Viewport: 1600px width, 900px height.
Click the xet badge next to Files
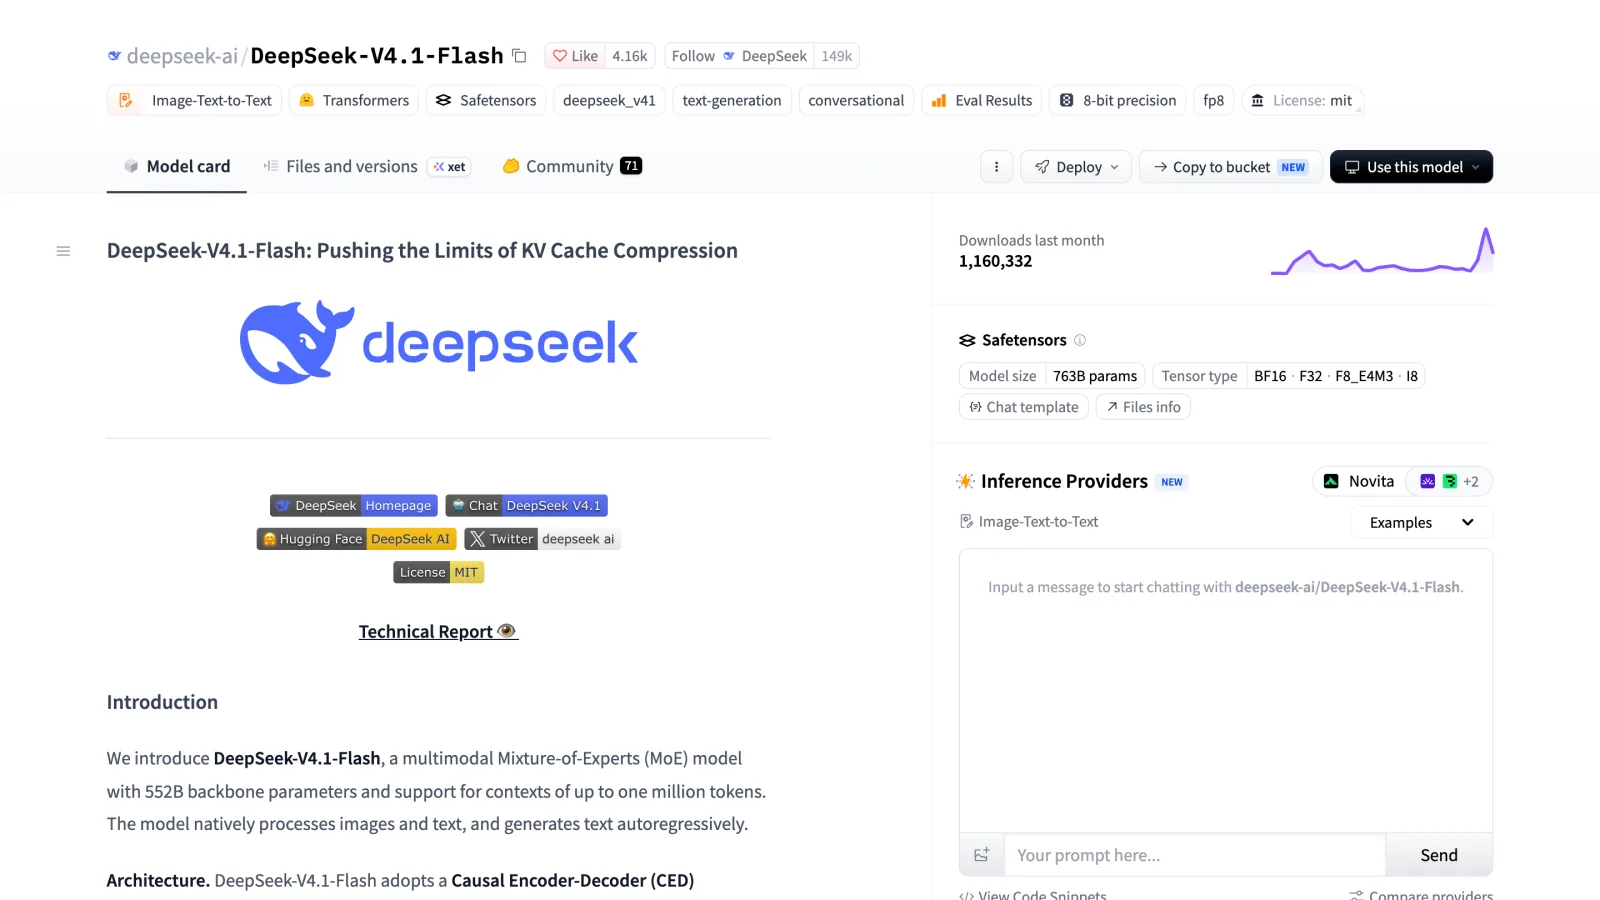click(x=449, y=167)
